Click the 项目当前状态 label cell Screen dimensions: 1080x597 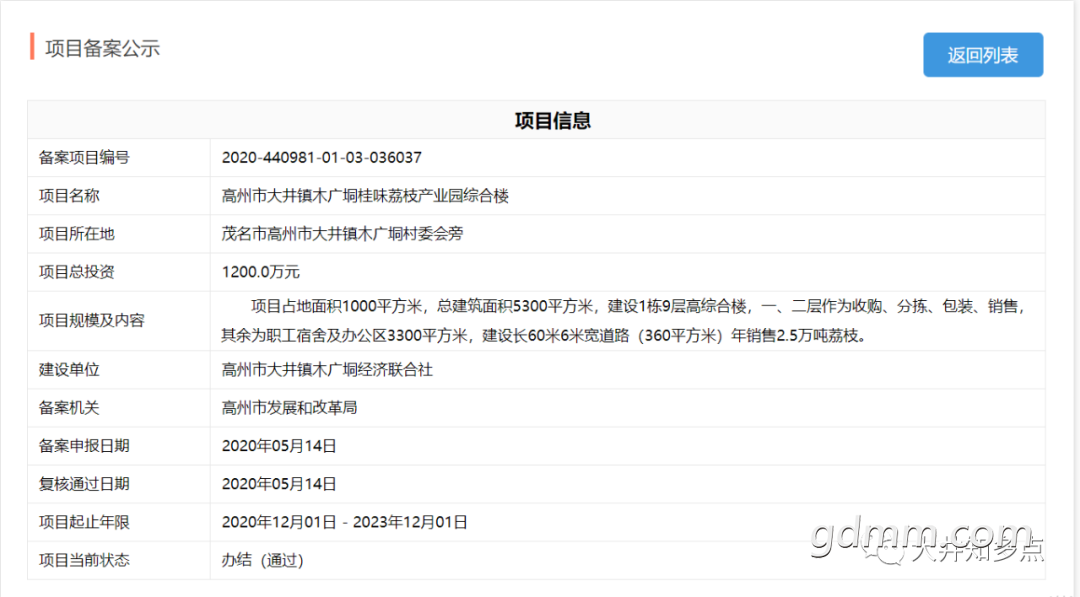[x=118, y=561]
